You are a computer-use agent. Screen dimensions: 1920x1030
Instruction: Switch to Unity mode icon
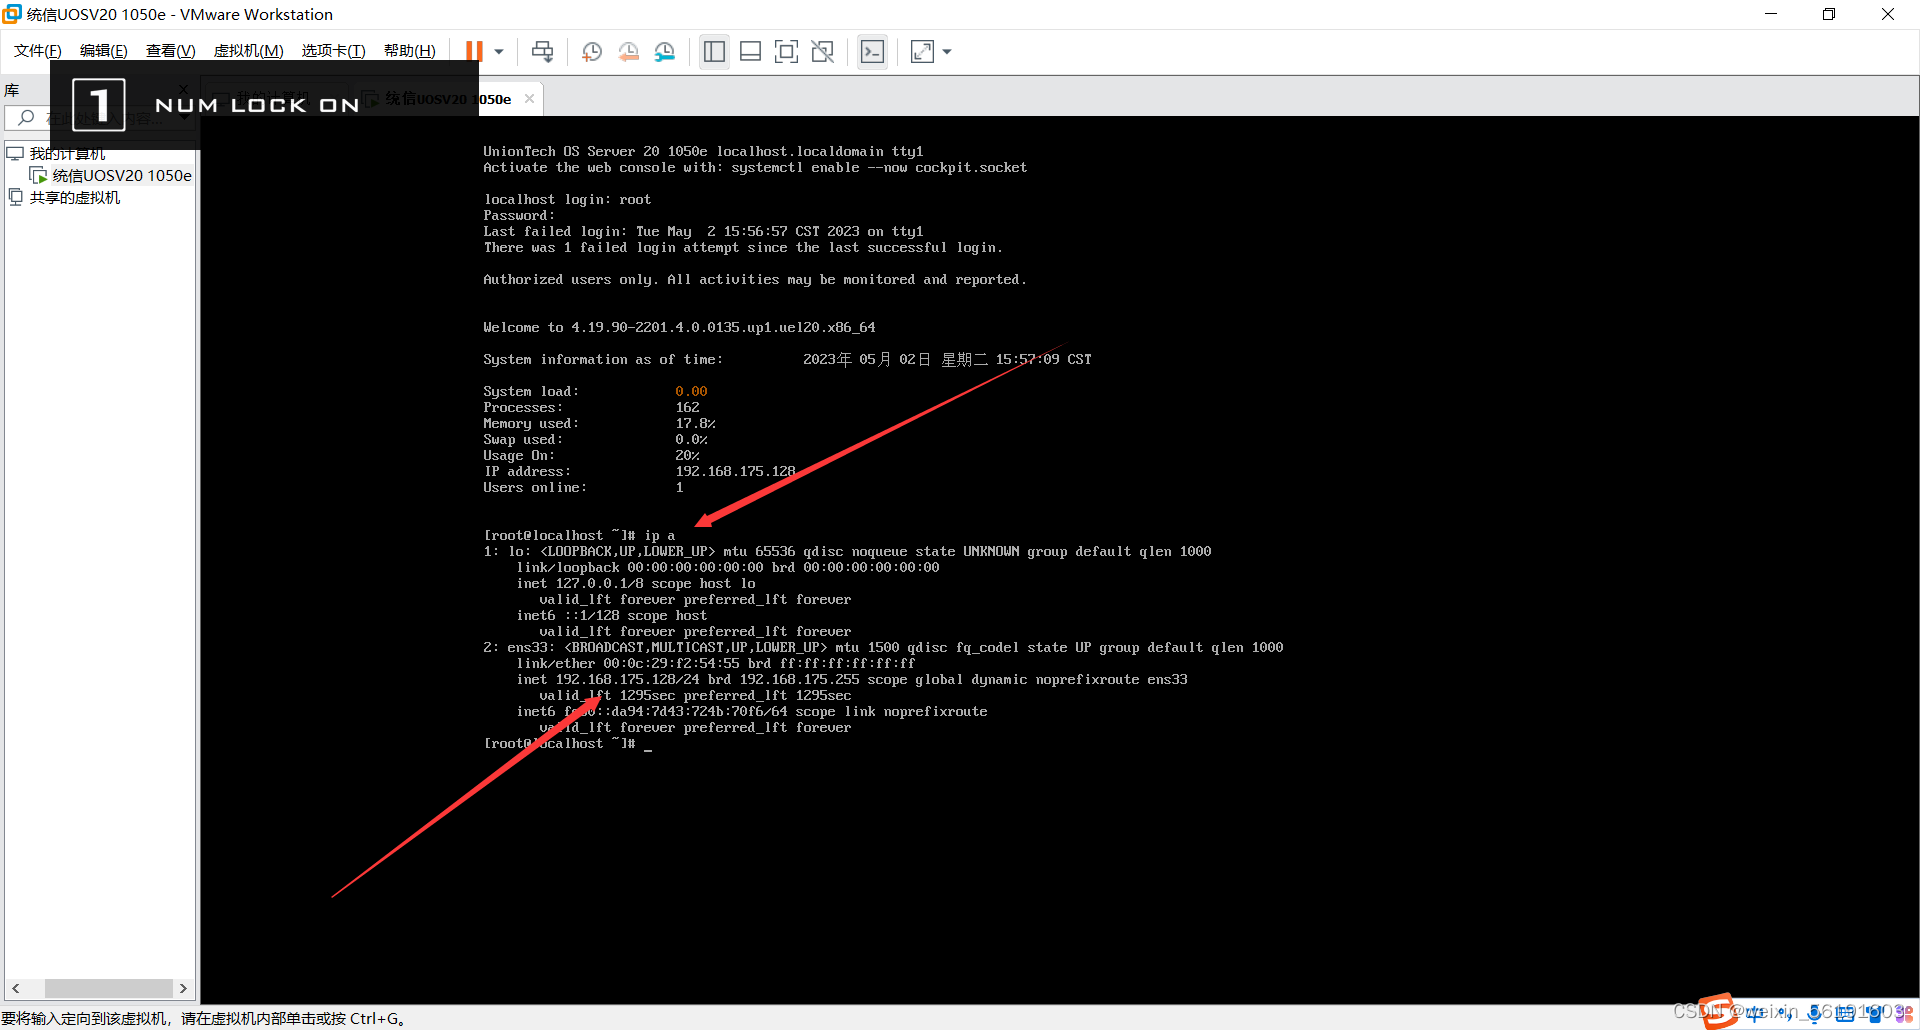pyautogui.click(x=822, y=51)
